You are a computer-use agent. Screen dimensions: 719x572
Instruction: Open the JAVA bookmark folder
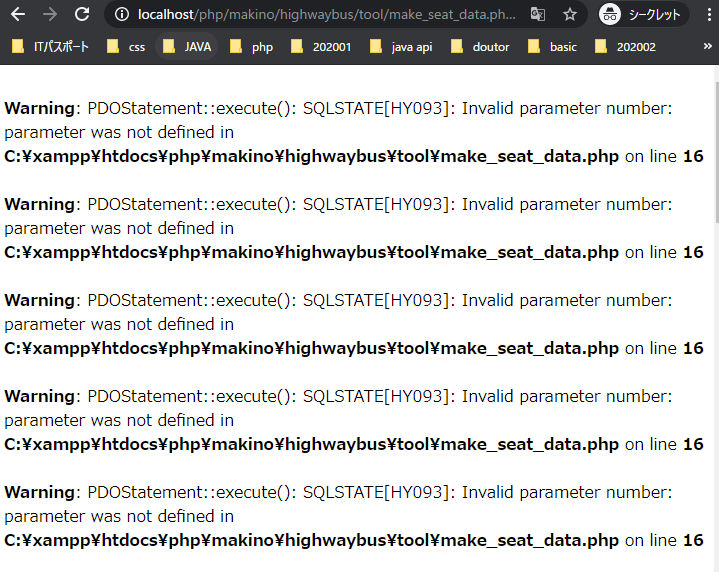(x=187, y=47)
